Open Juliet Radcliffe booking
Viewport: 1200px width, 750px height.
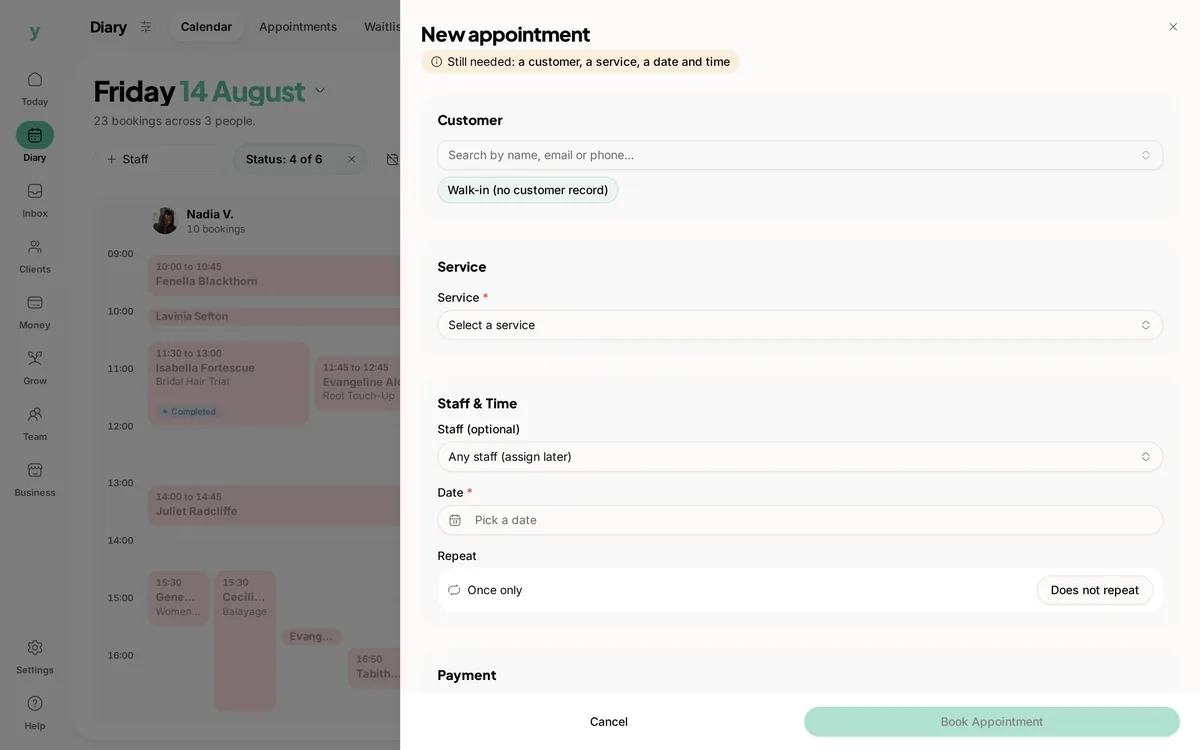click(x=275, y=505)
